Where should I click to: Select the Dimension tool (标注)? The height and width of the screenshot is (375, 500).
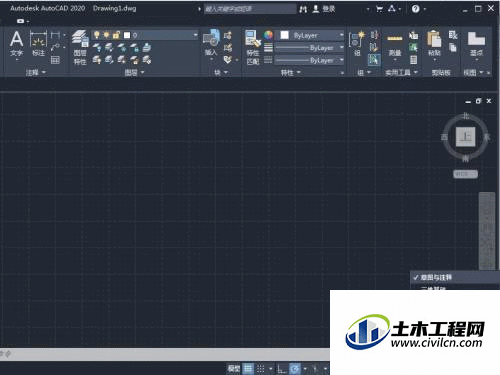pos(38,44)
